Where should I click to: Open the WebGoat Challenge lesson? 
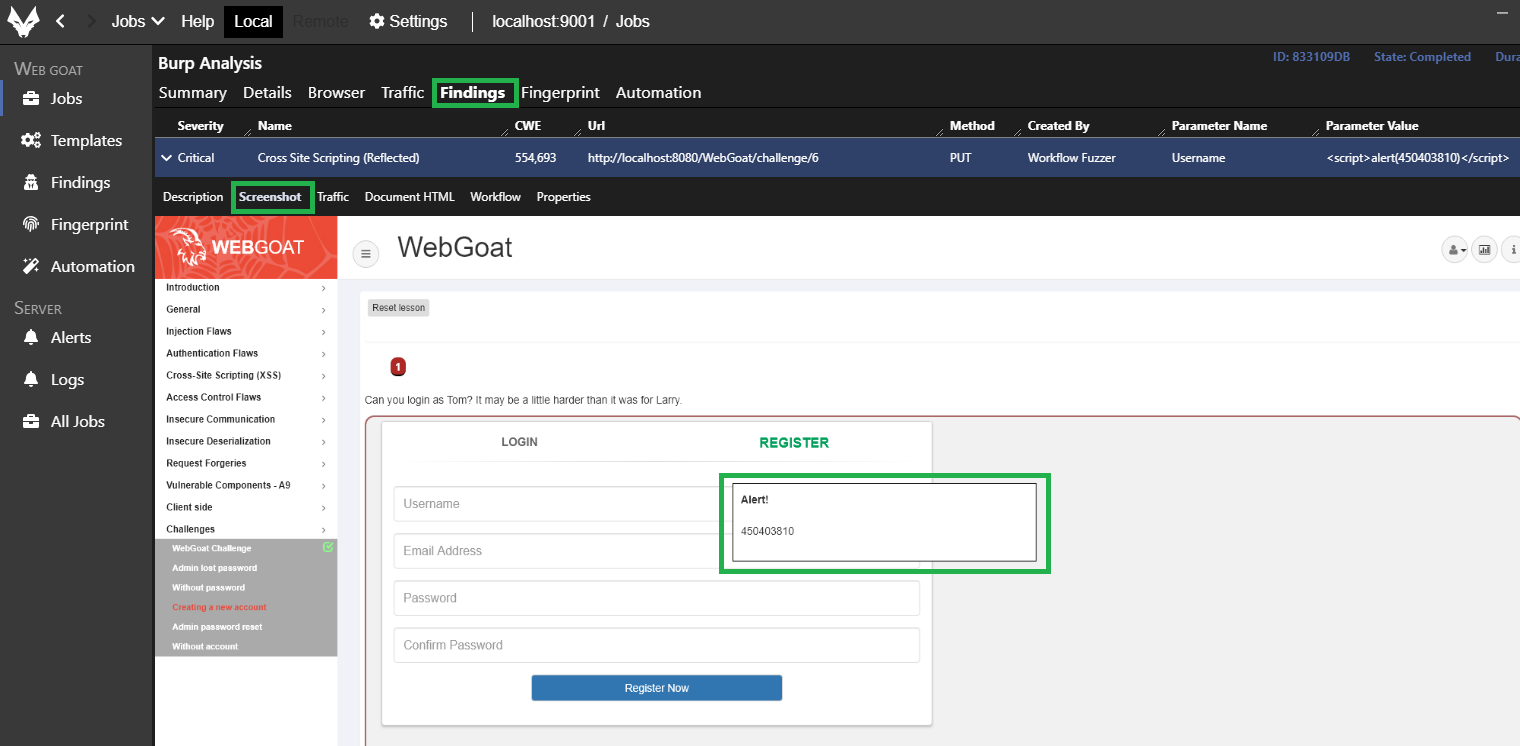212,549
